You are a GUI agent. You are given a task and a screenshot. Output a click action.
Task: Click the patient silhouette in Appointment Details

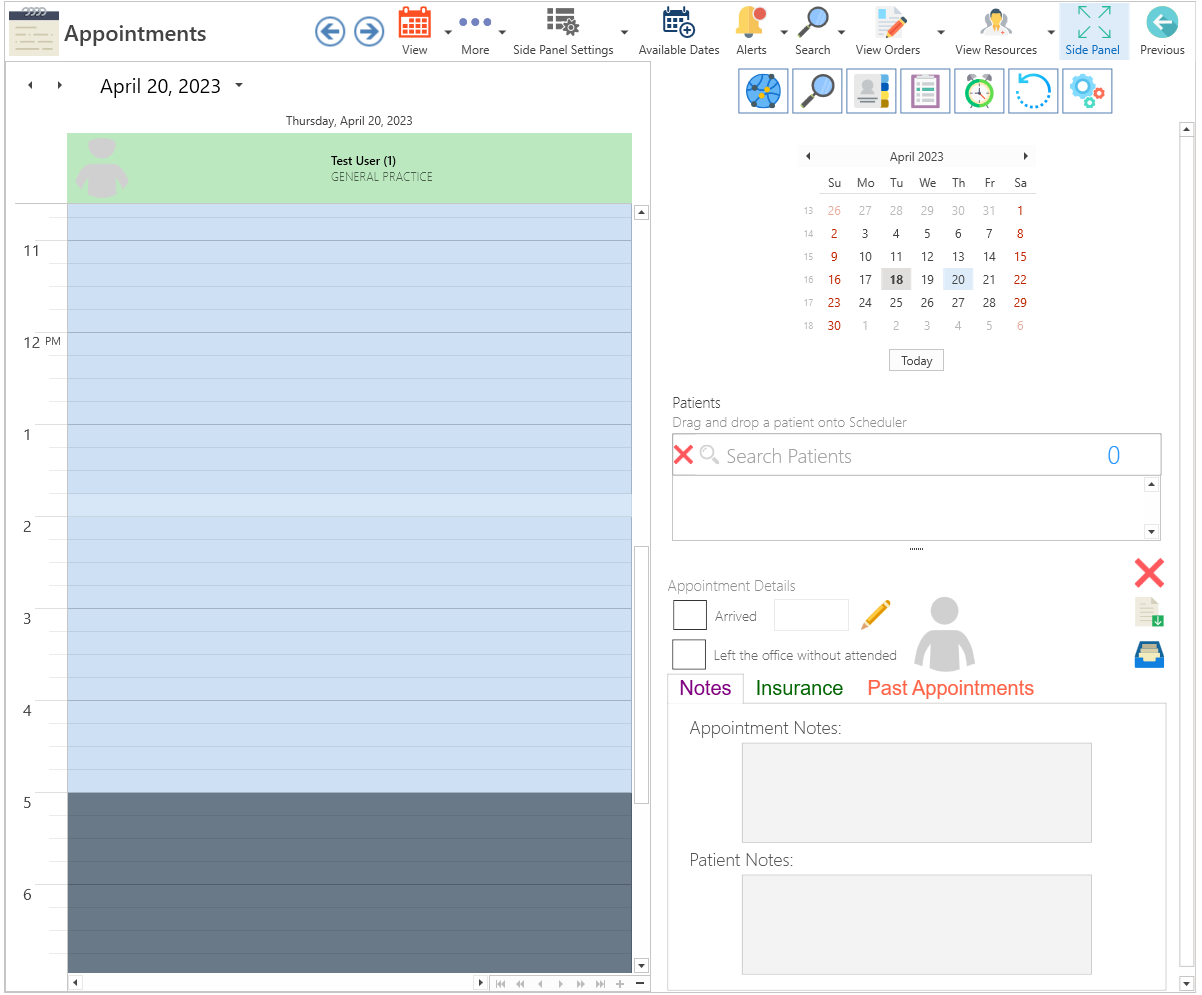point(944,634)
